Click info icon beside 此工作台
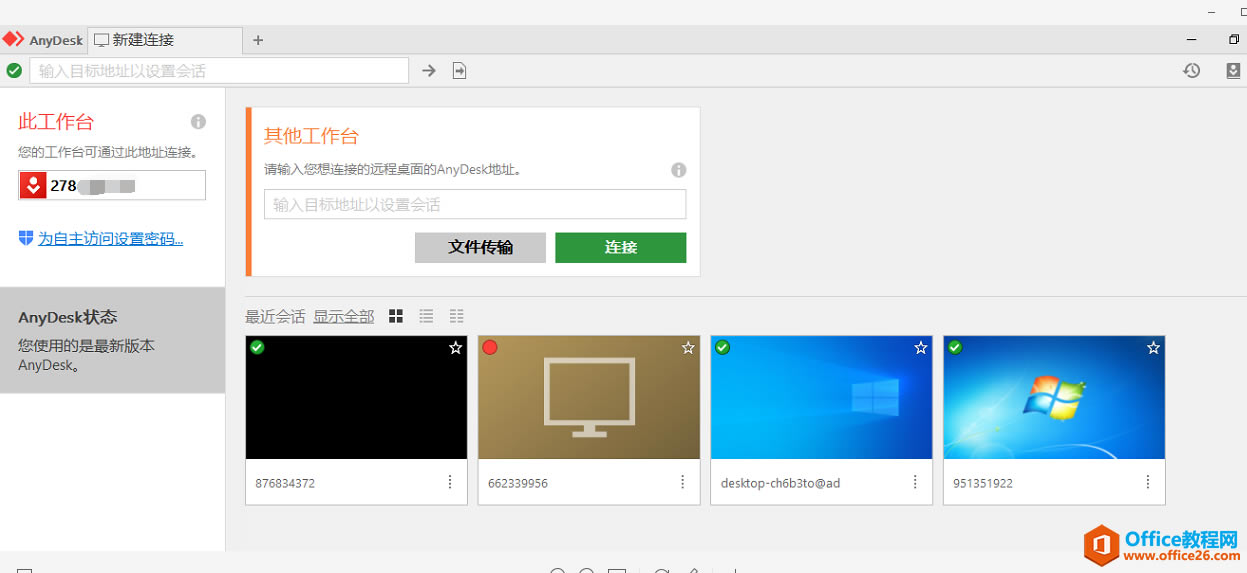Image resolution: width=1247 pixels, height=573 pixels. 198,122
